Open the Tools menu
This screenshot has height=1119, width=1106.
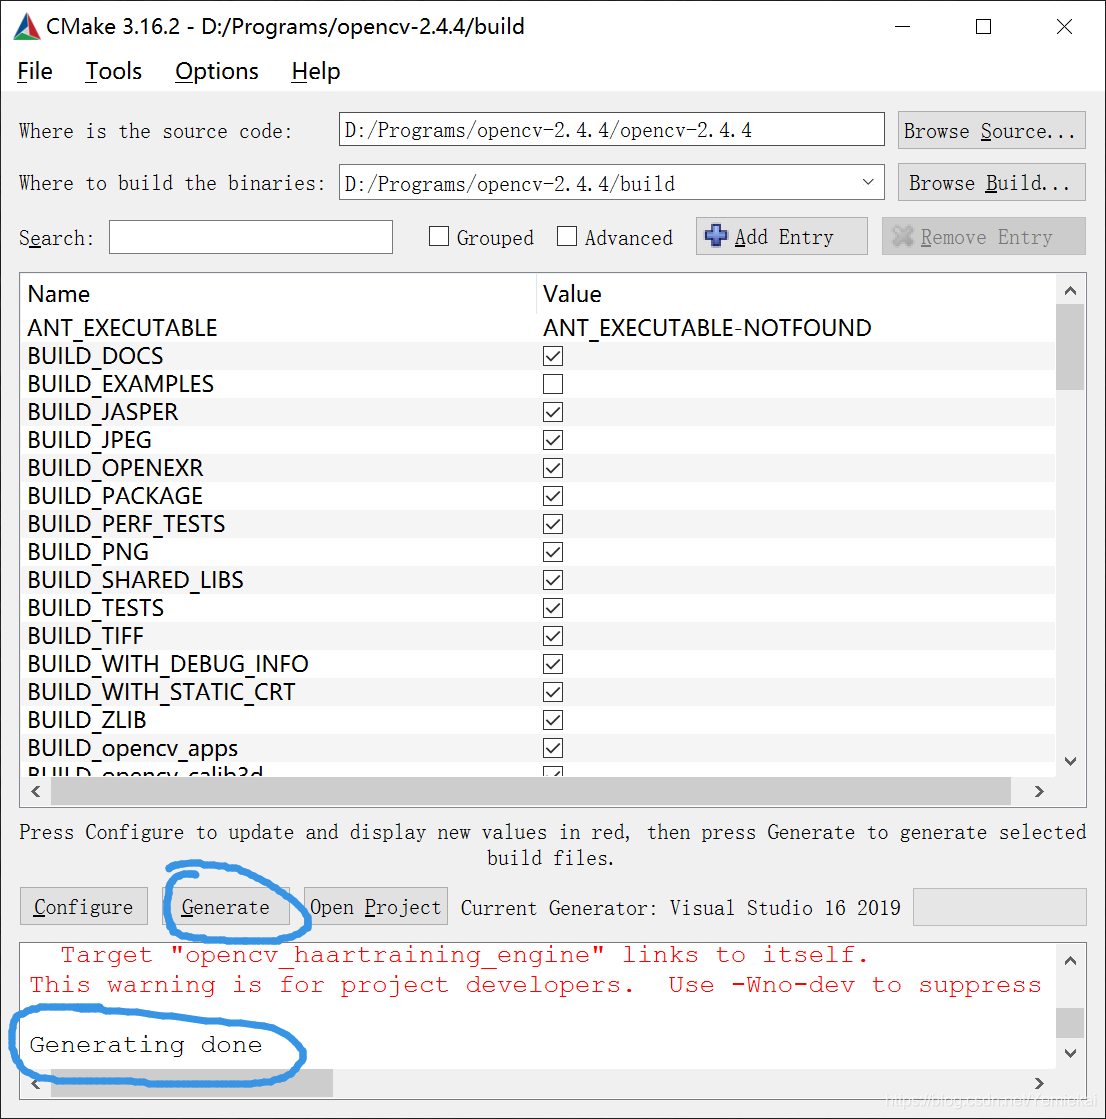[113, 71]
